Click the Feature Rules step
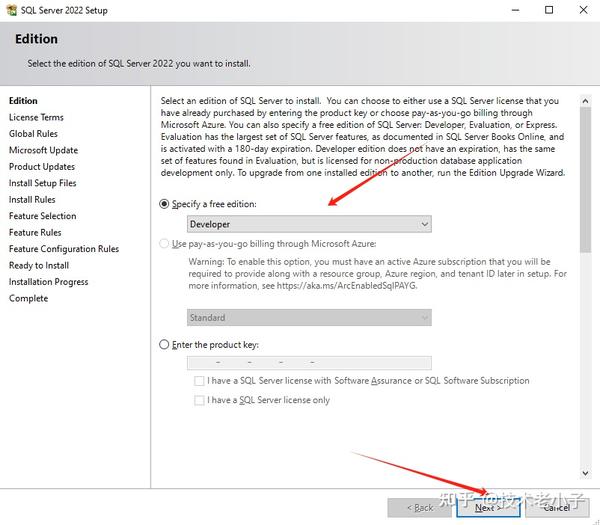The width and height of the screenshot is (600, 525). 35,232
